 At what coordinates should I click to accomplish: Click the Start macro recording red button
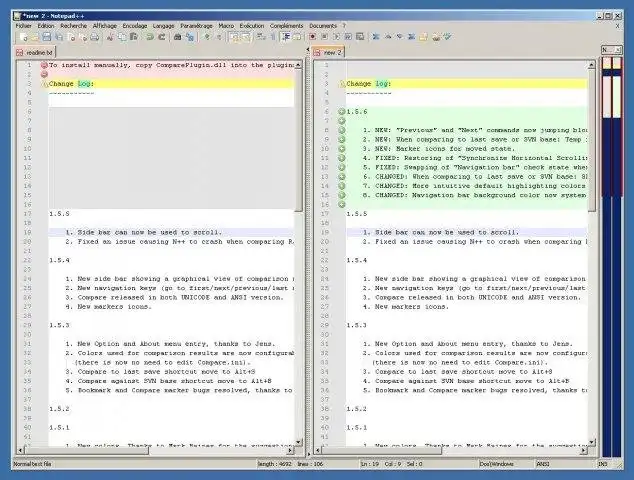[x=312, y=37]
